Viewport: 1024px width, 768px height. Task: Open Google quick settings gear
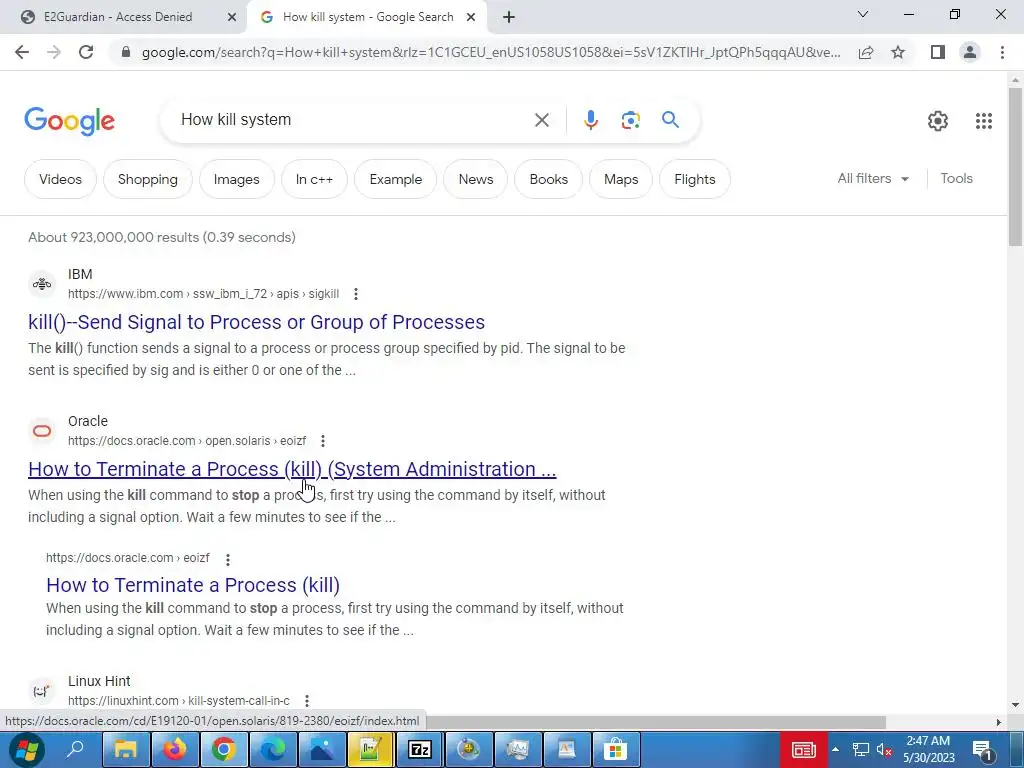point(938,121)
